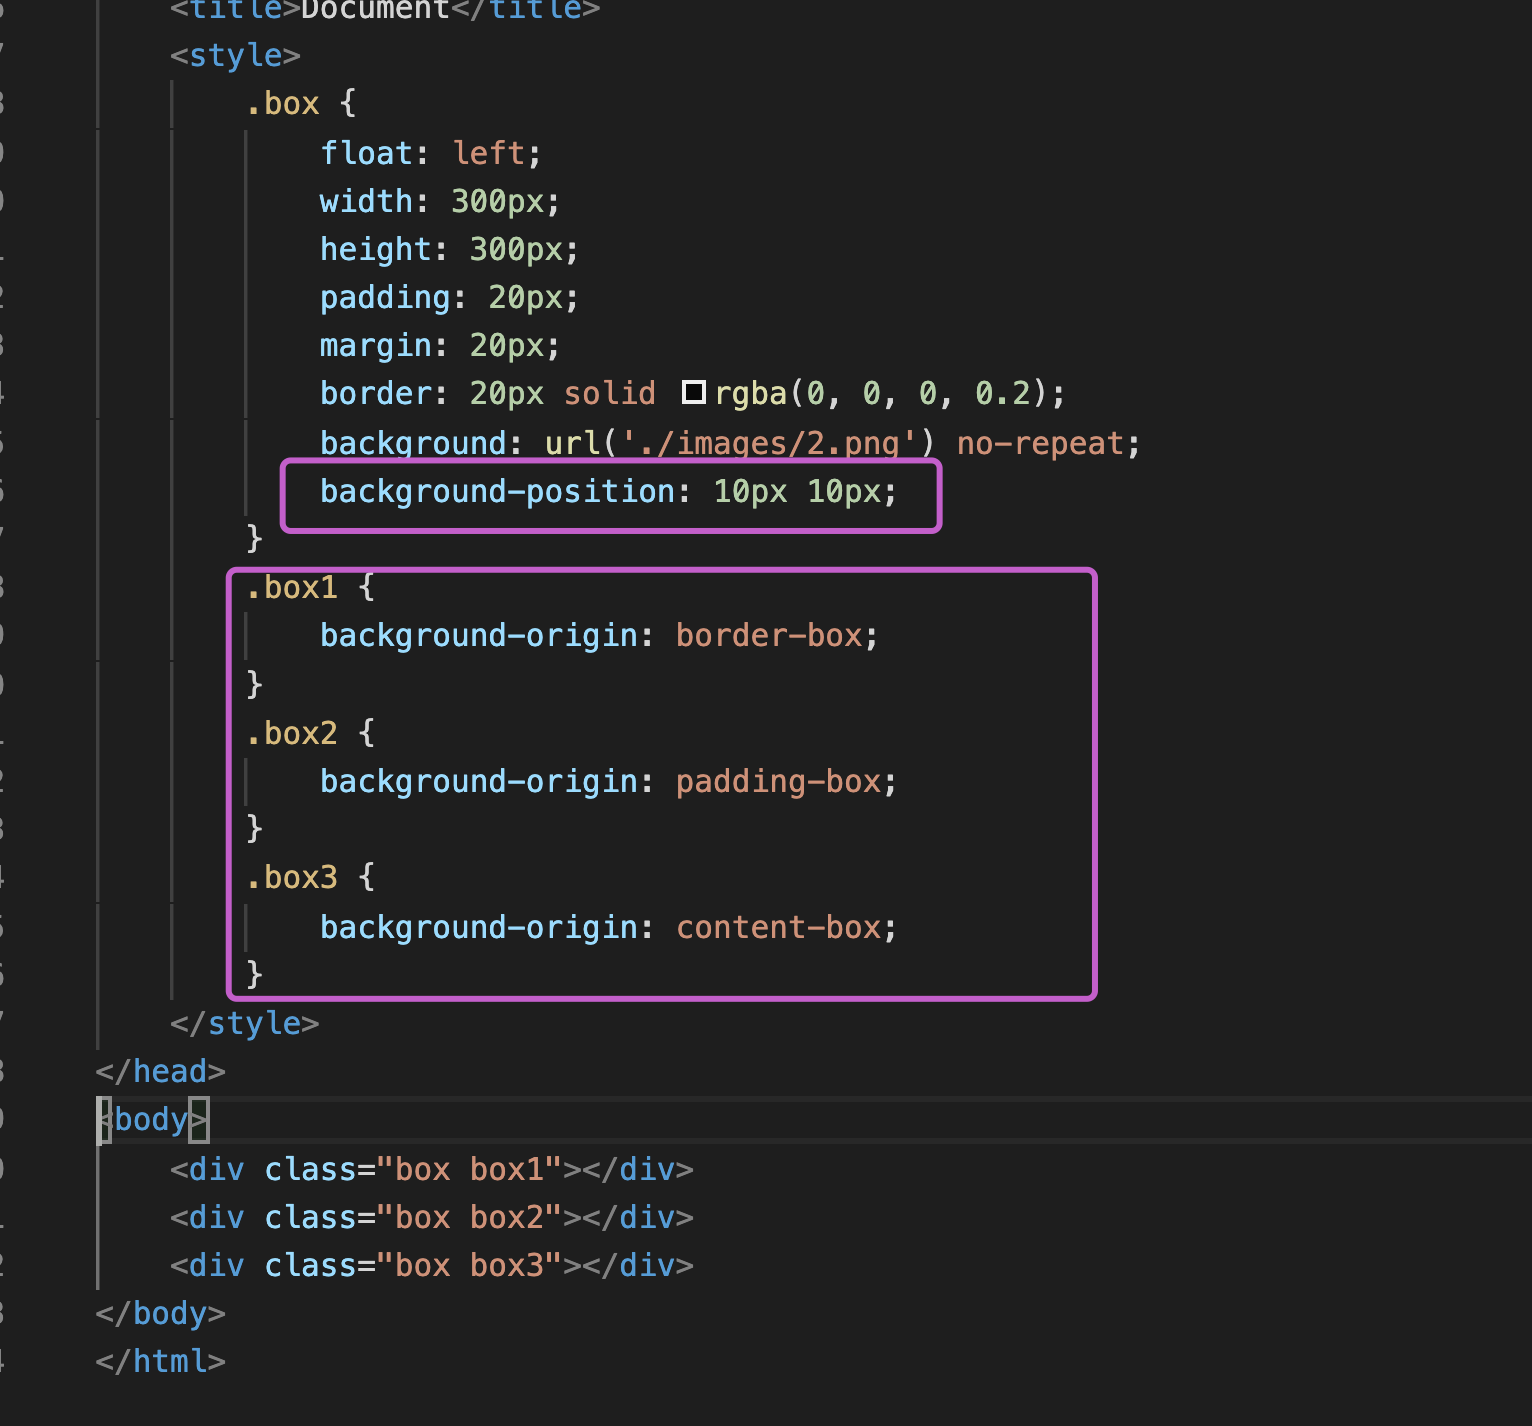Image resolution: width=1532 pixels, height=1426 pixels.
Task: Click the rgba color swatch in border line
Action: (694, 392)
